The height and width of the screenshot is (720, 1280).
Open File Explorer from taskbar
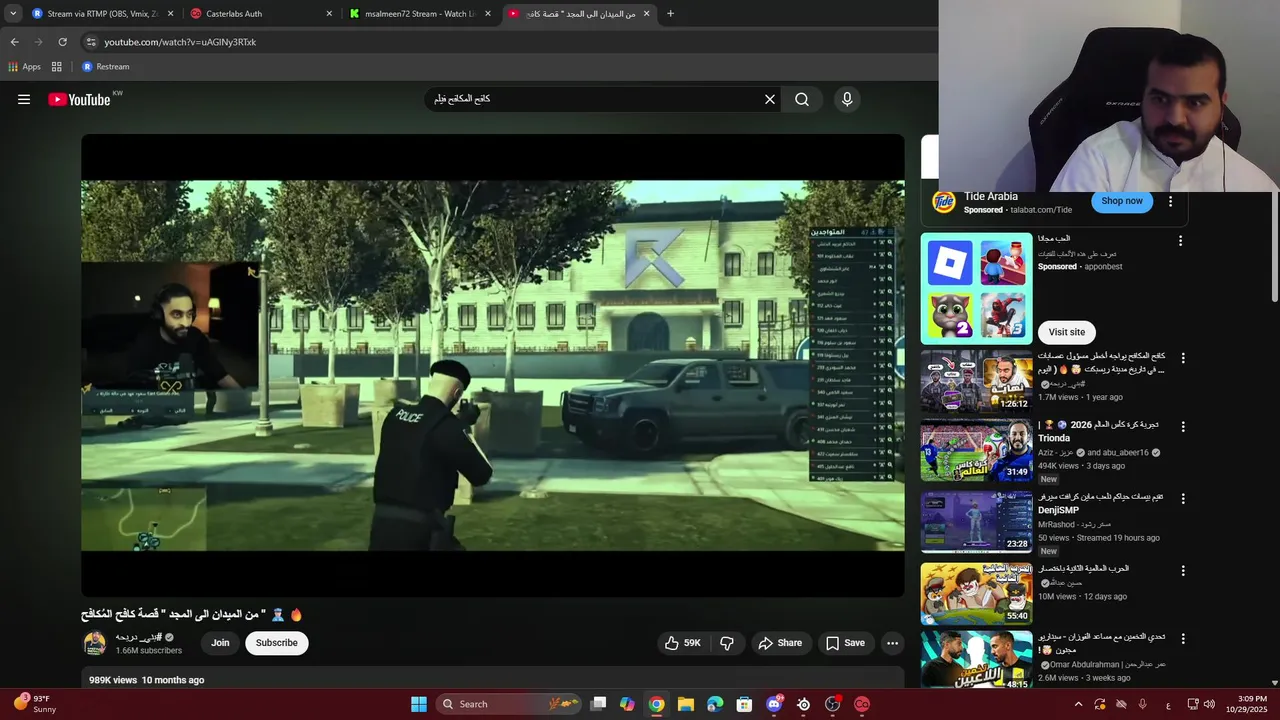[686, 704]
